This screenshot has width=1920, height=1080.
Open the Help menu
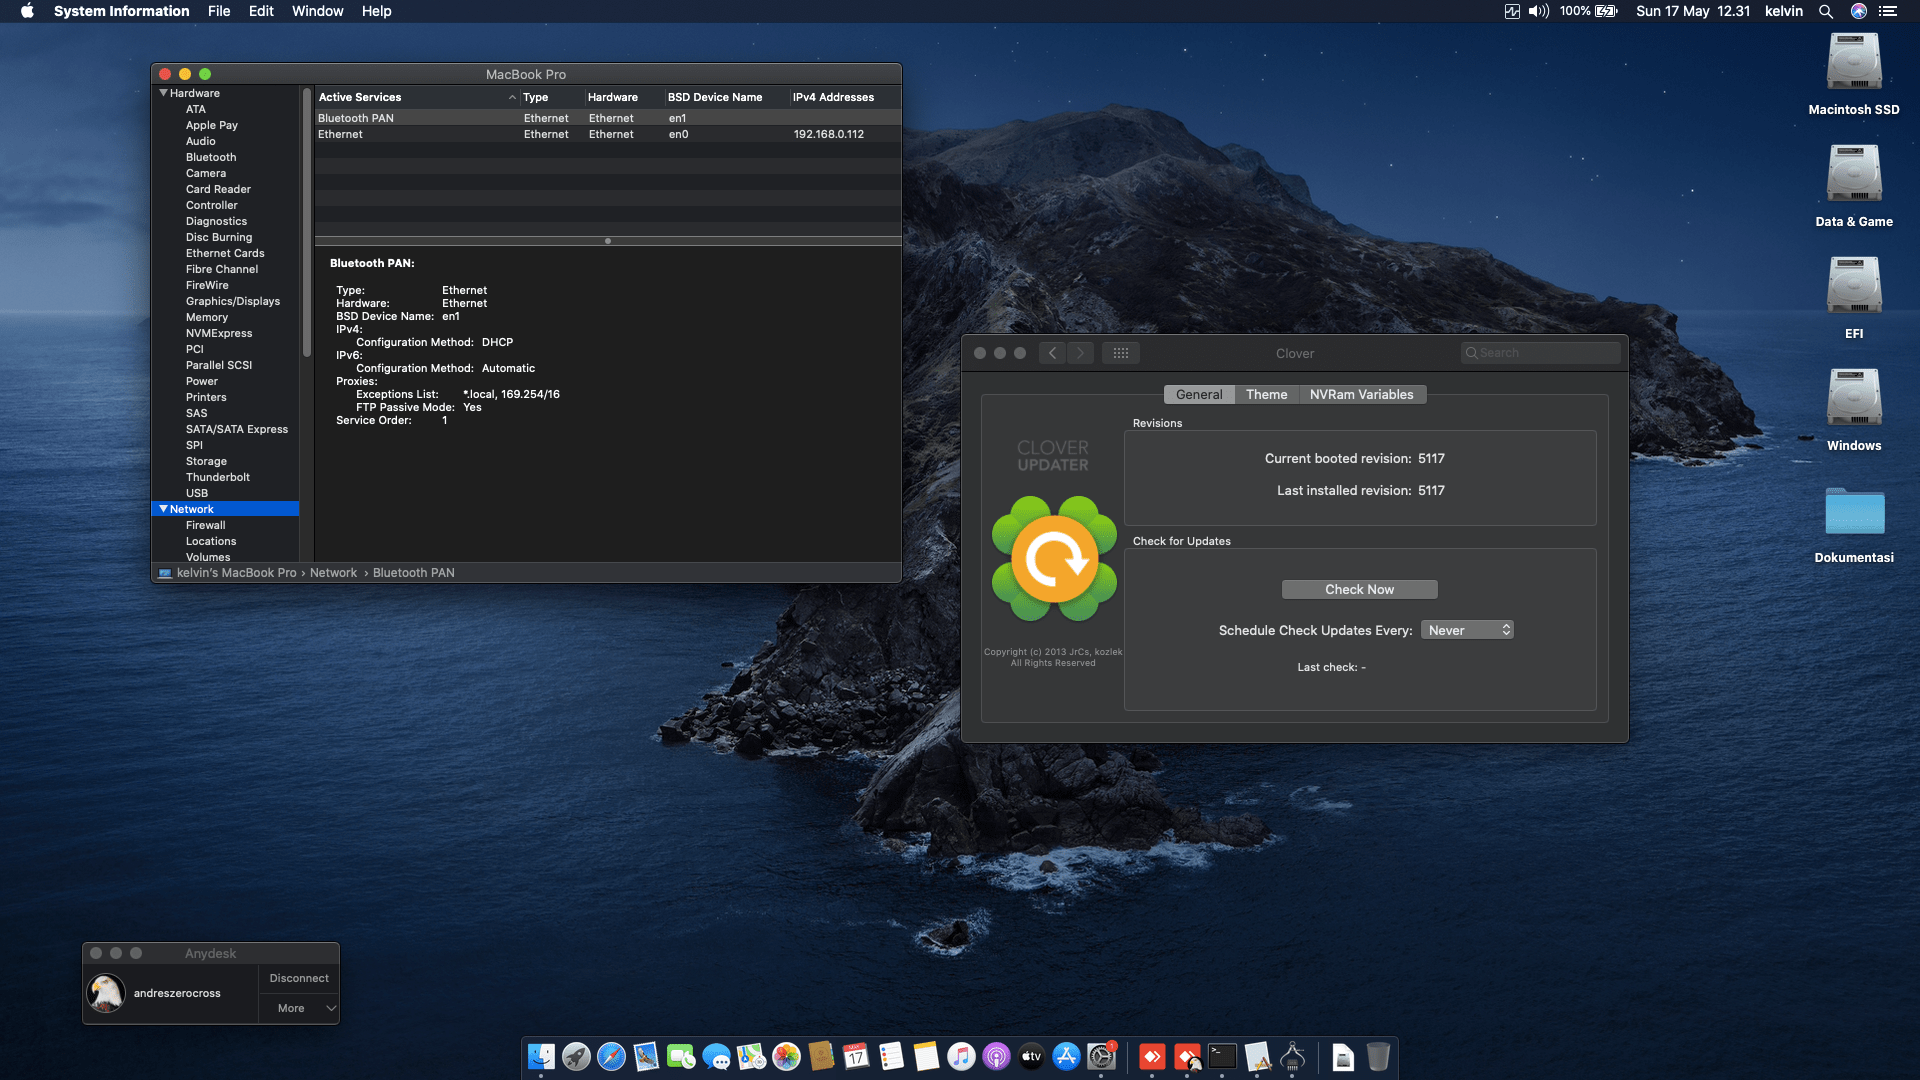pos(376,11)
